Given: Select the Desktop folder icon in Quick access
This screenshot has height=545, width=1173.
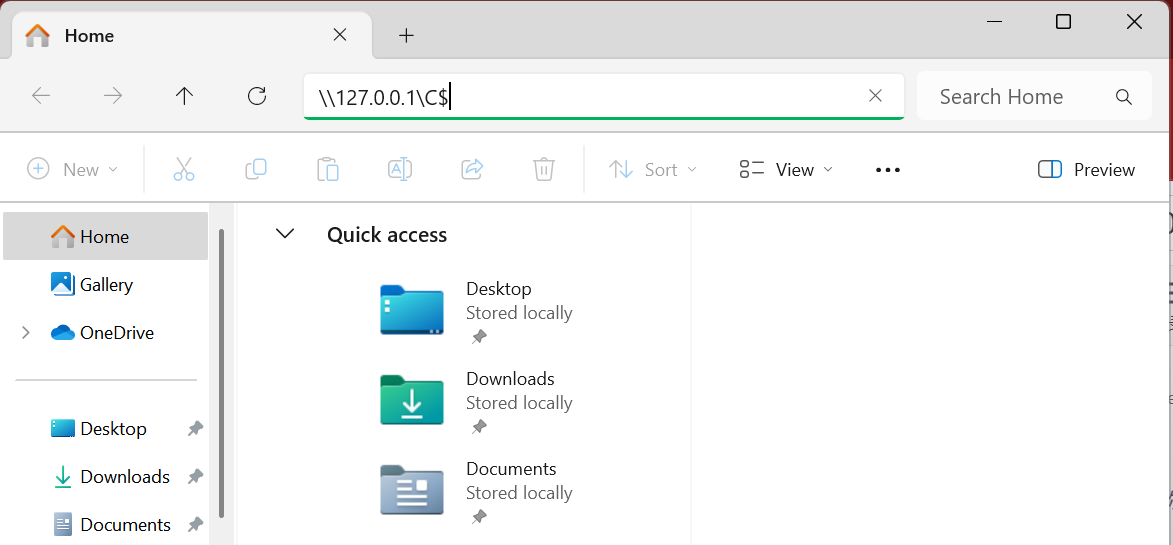Looking at the screenshot, I should coord(411,310).
